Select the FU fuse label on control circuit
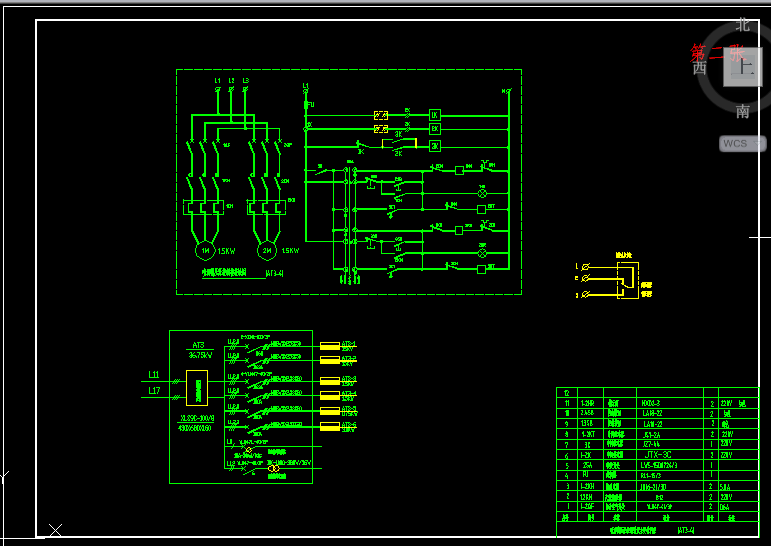This screenshot has height=546, width=771. (x=310, y=105)
